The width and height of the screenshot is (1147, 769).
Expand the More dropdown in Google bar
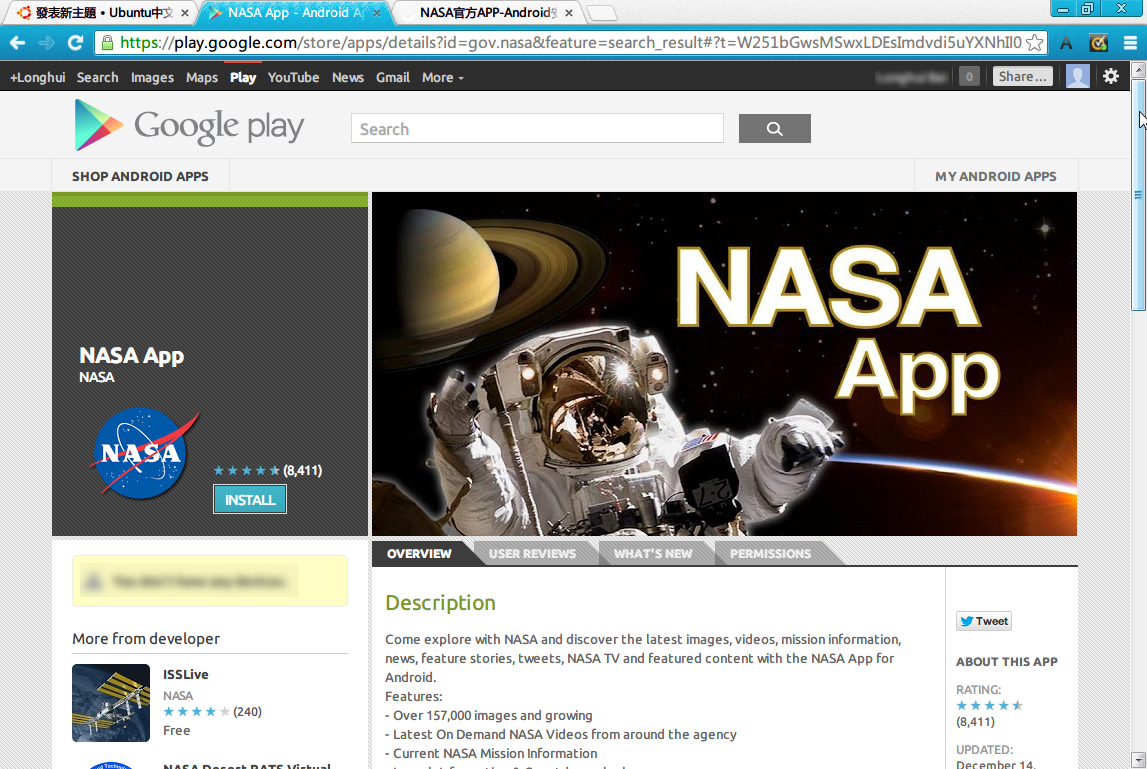pyautogui.click(x=443, y=78)
